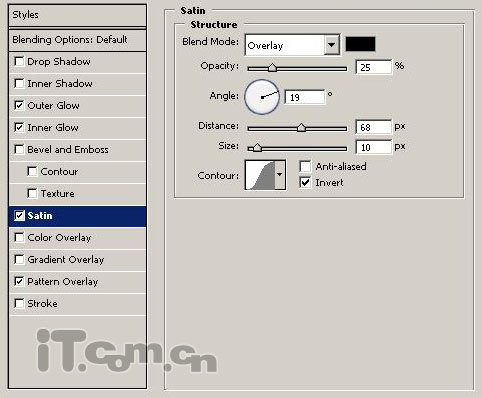
Task: Uncheck the Invert checkbox
Action: [305, 182]
